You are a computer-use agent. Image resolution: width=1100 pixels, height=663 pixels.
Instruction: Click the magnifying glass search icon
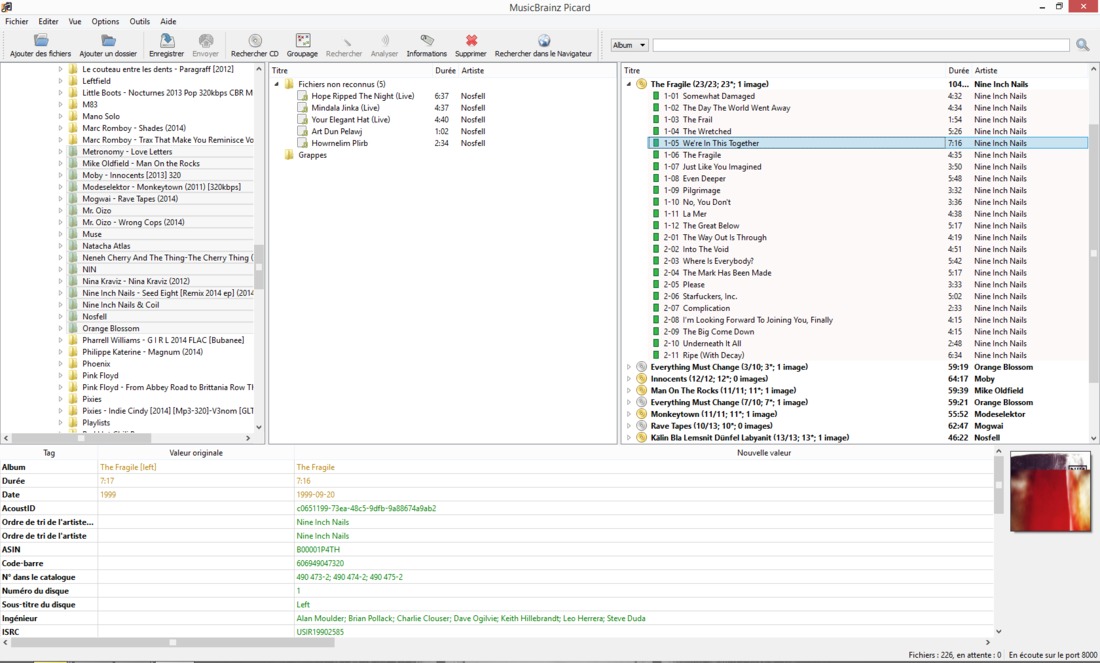click(1082, 45)
